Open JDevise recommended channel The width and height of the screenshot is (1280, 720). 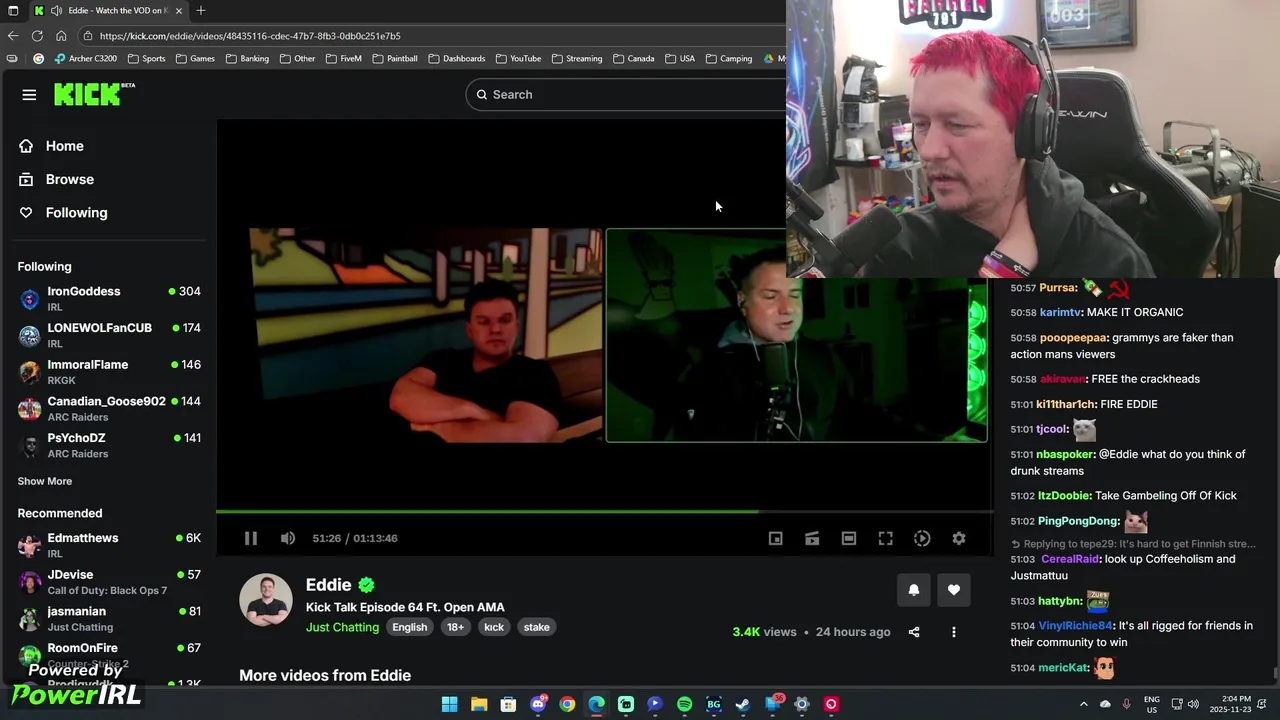click(110, 582)
